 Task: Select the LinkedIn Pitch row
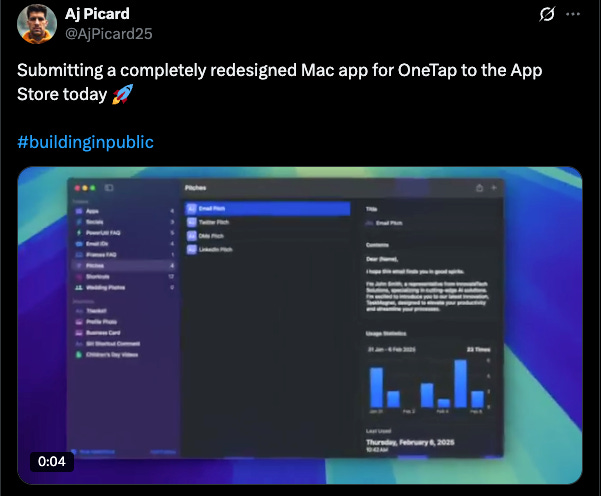267,250
